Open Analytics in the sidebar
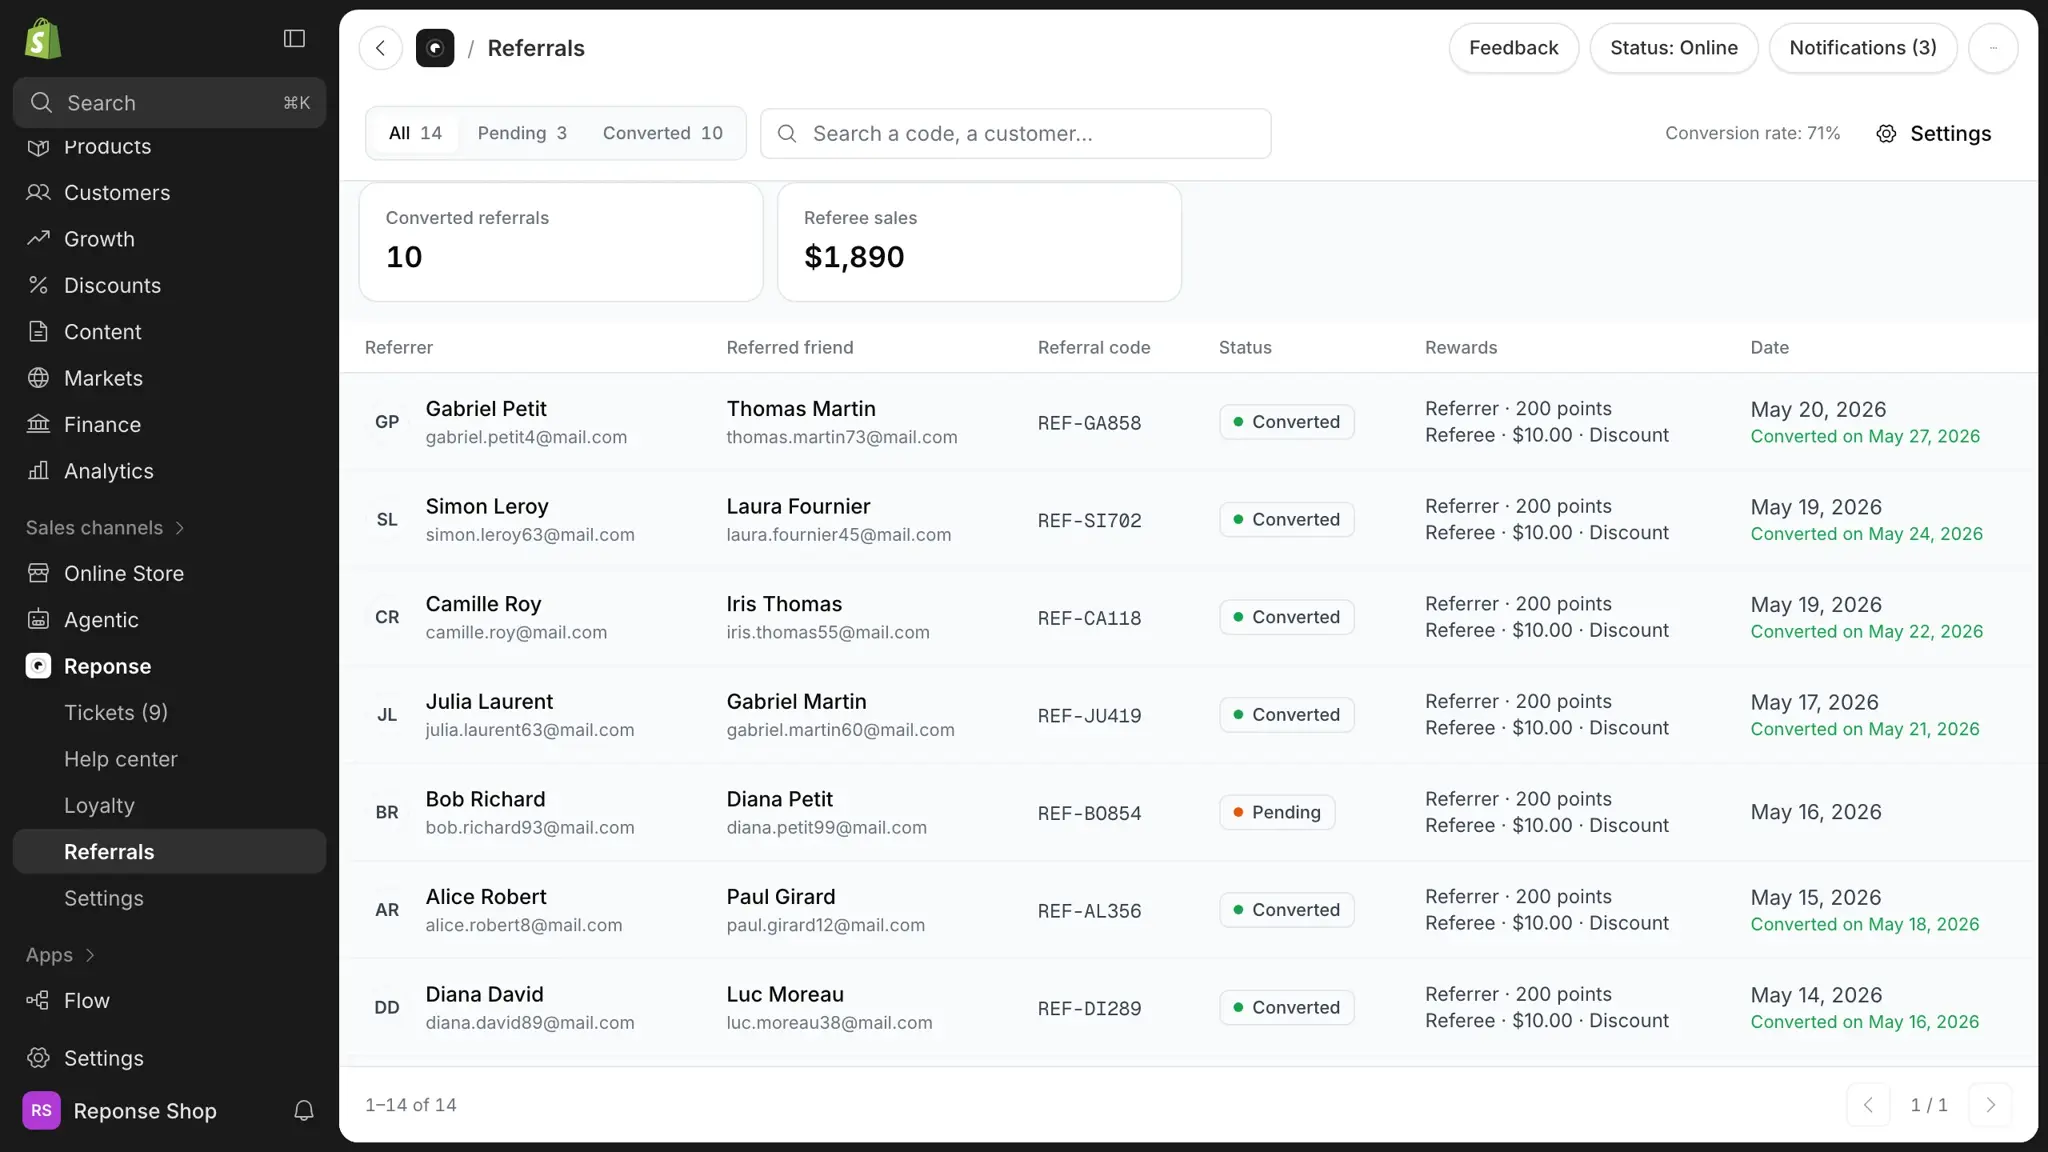 [169, 471]
